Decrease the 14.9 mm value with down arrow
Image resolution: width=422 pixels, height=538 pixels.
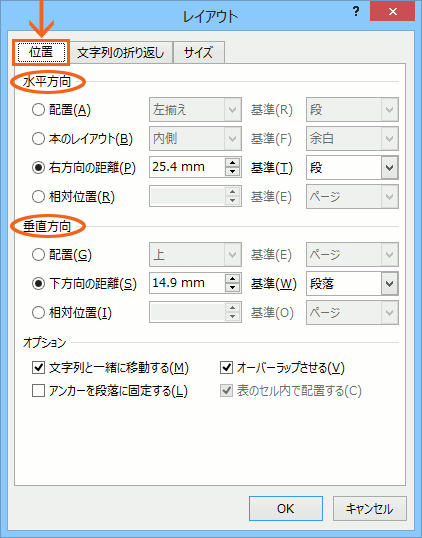pos(233,288)
